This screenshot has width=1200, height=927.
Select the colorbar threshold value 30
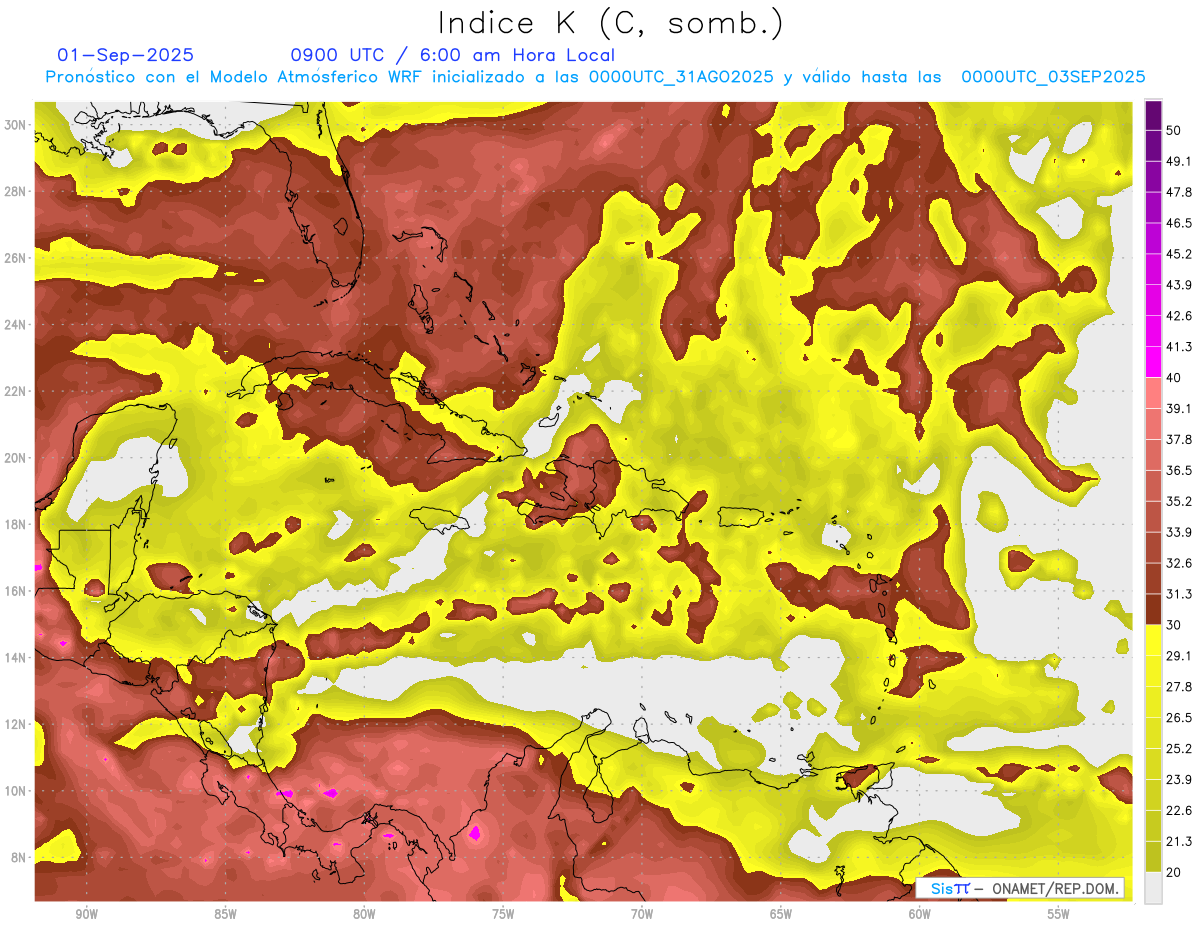(x=1174, y=625)
